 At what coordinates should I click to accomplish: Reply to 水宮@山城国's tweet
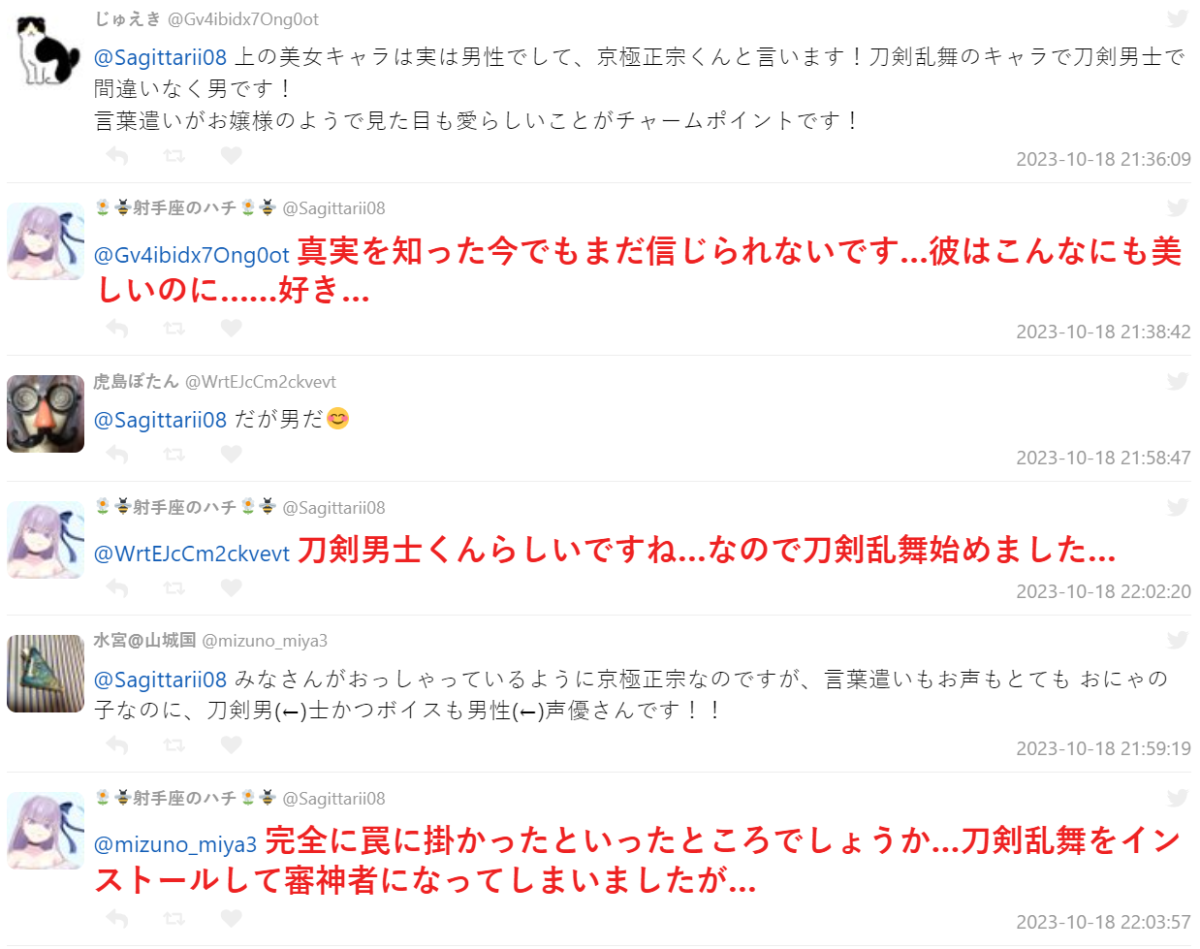pyautogui.click(x=117, y=745)
